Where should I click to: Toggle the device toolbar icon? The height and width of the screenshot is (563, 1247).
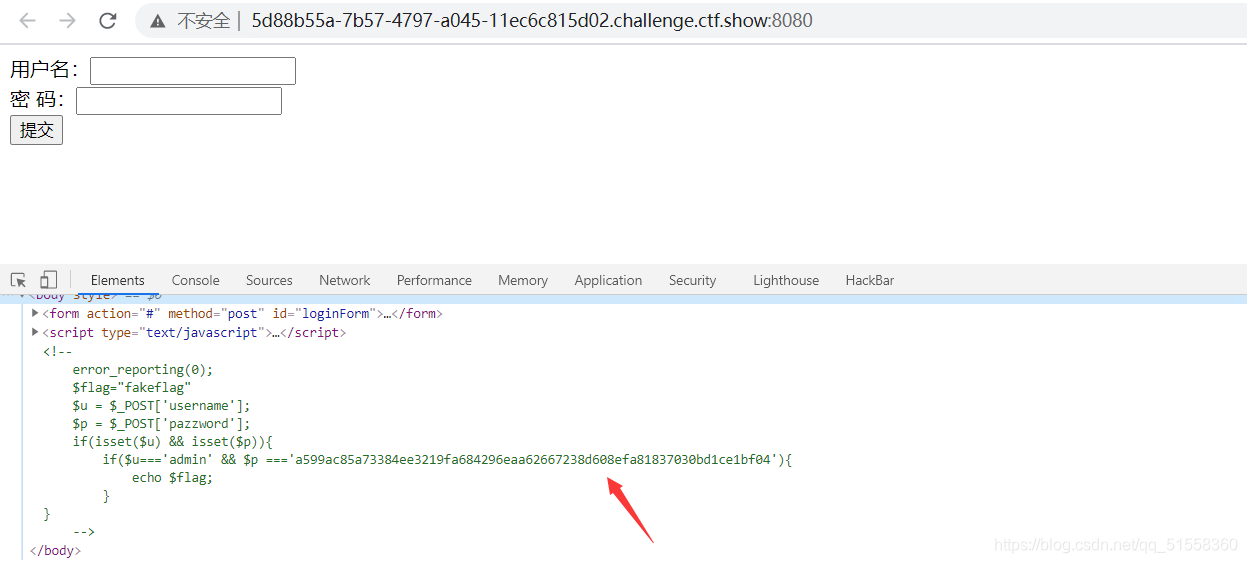pyautogui.click(x=48, y=280)
